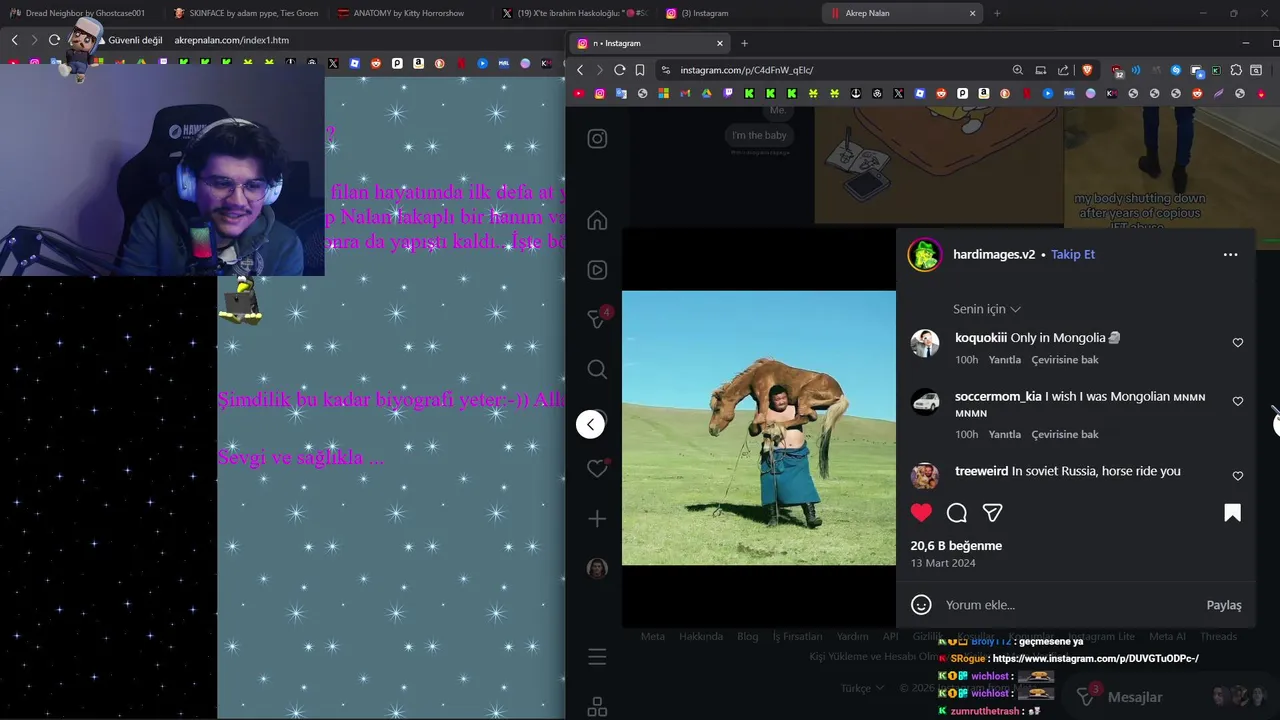Open hardimages.v2 profile username
Screen dimensions: 1280x720
pyautogui.click(x=994, y=254)
